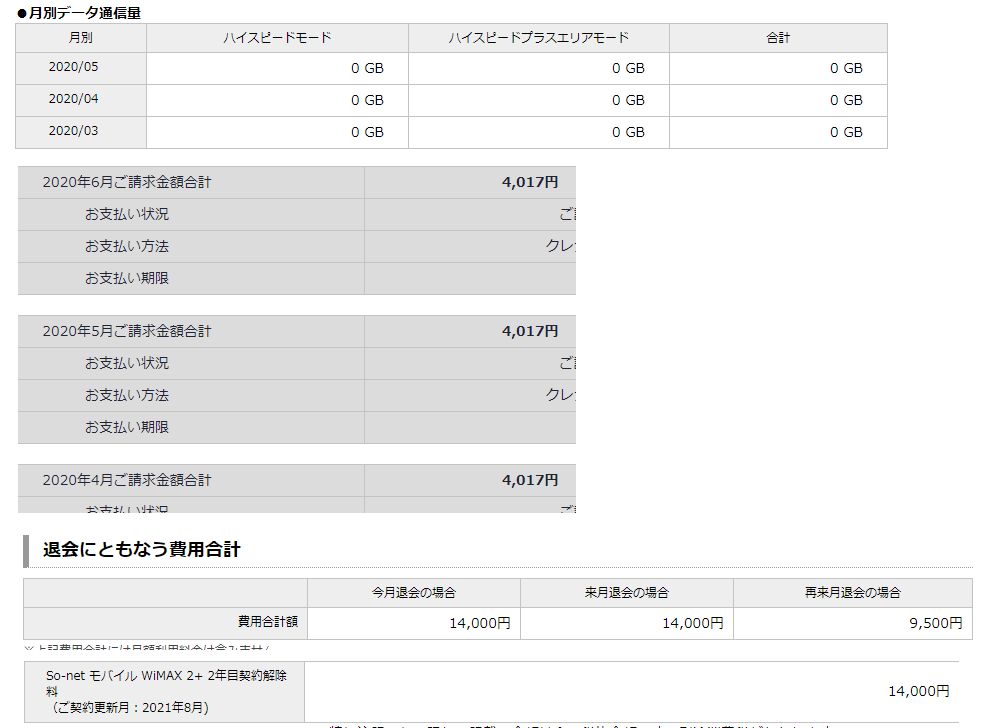Screen dimensions: 983x728
Task: Click the 2020年6月ご請求金額合計 row label
Action: (127, 183)
